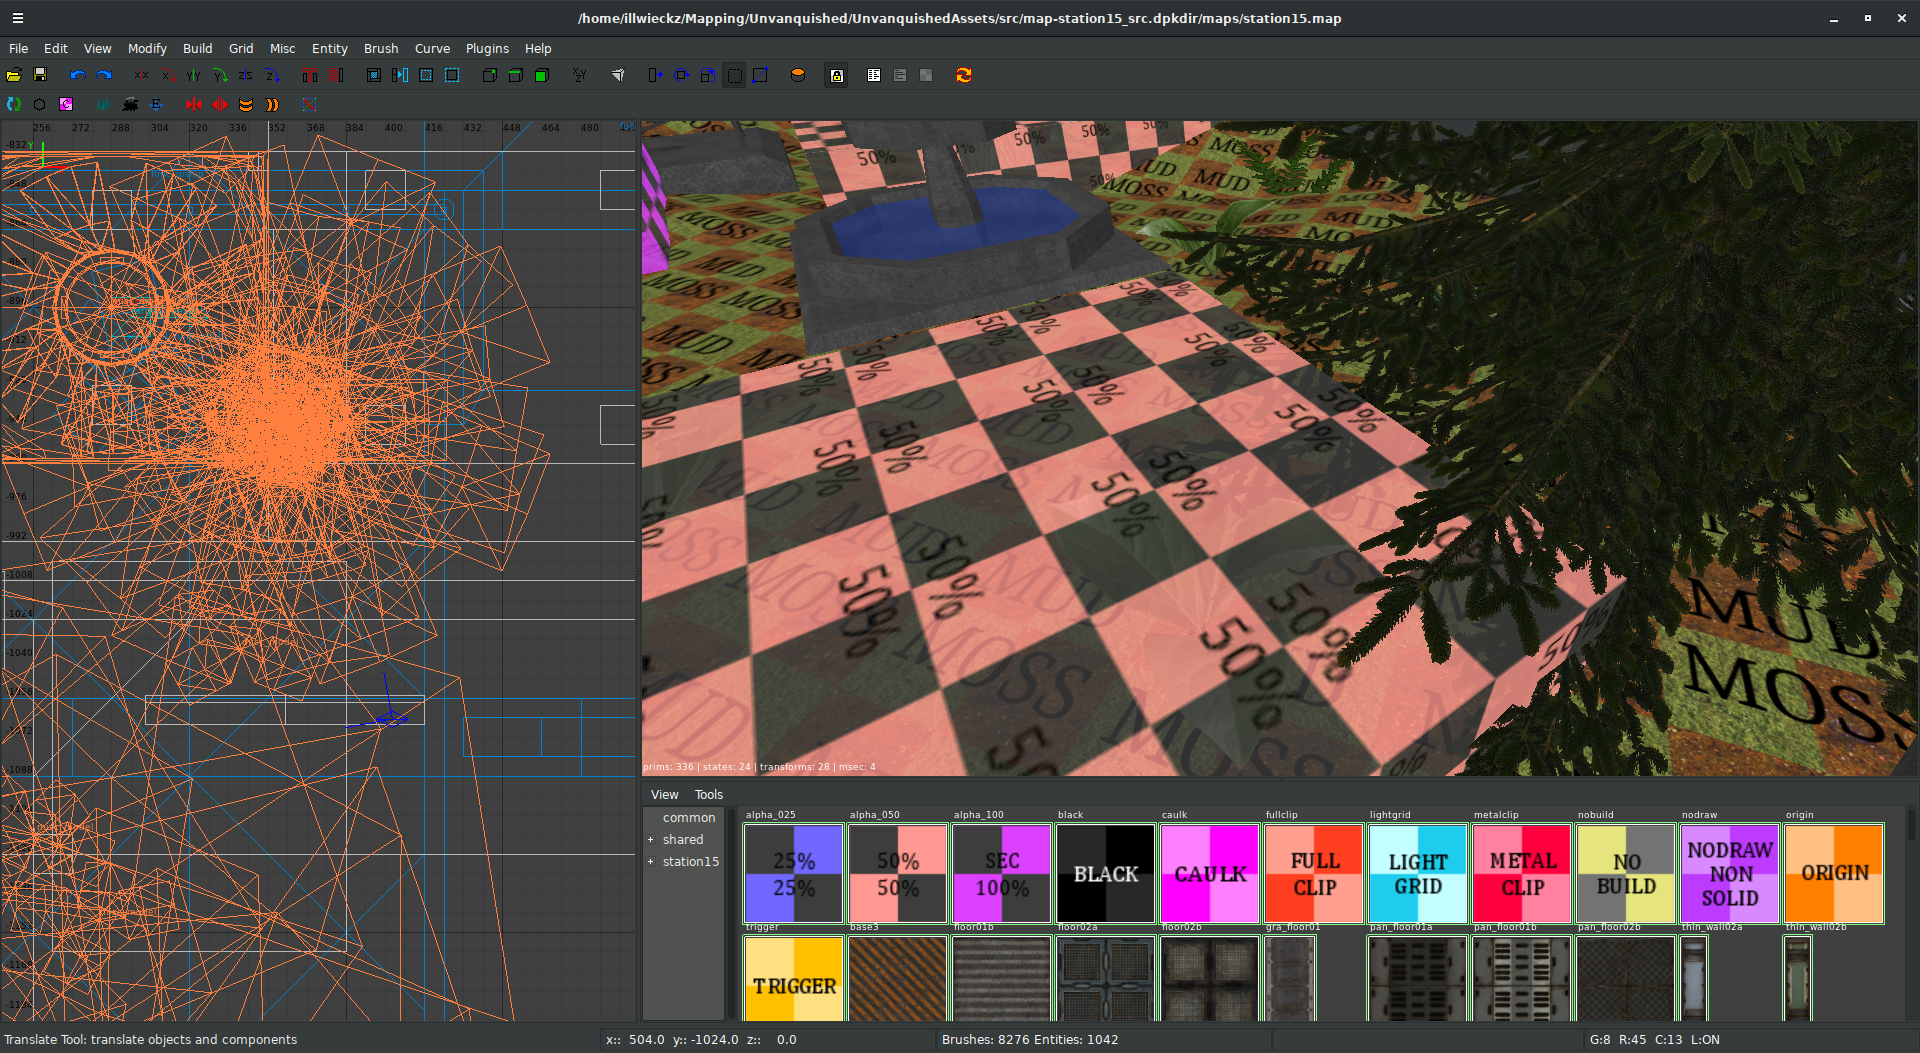Pick the FULL CLIP texture
The height and width of the screenshot is (1053, 1920).
pyautogui.click(x=1314, y=874)
